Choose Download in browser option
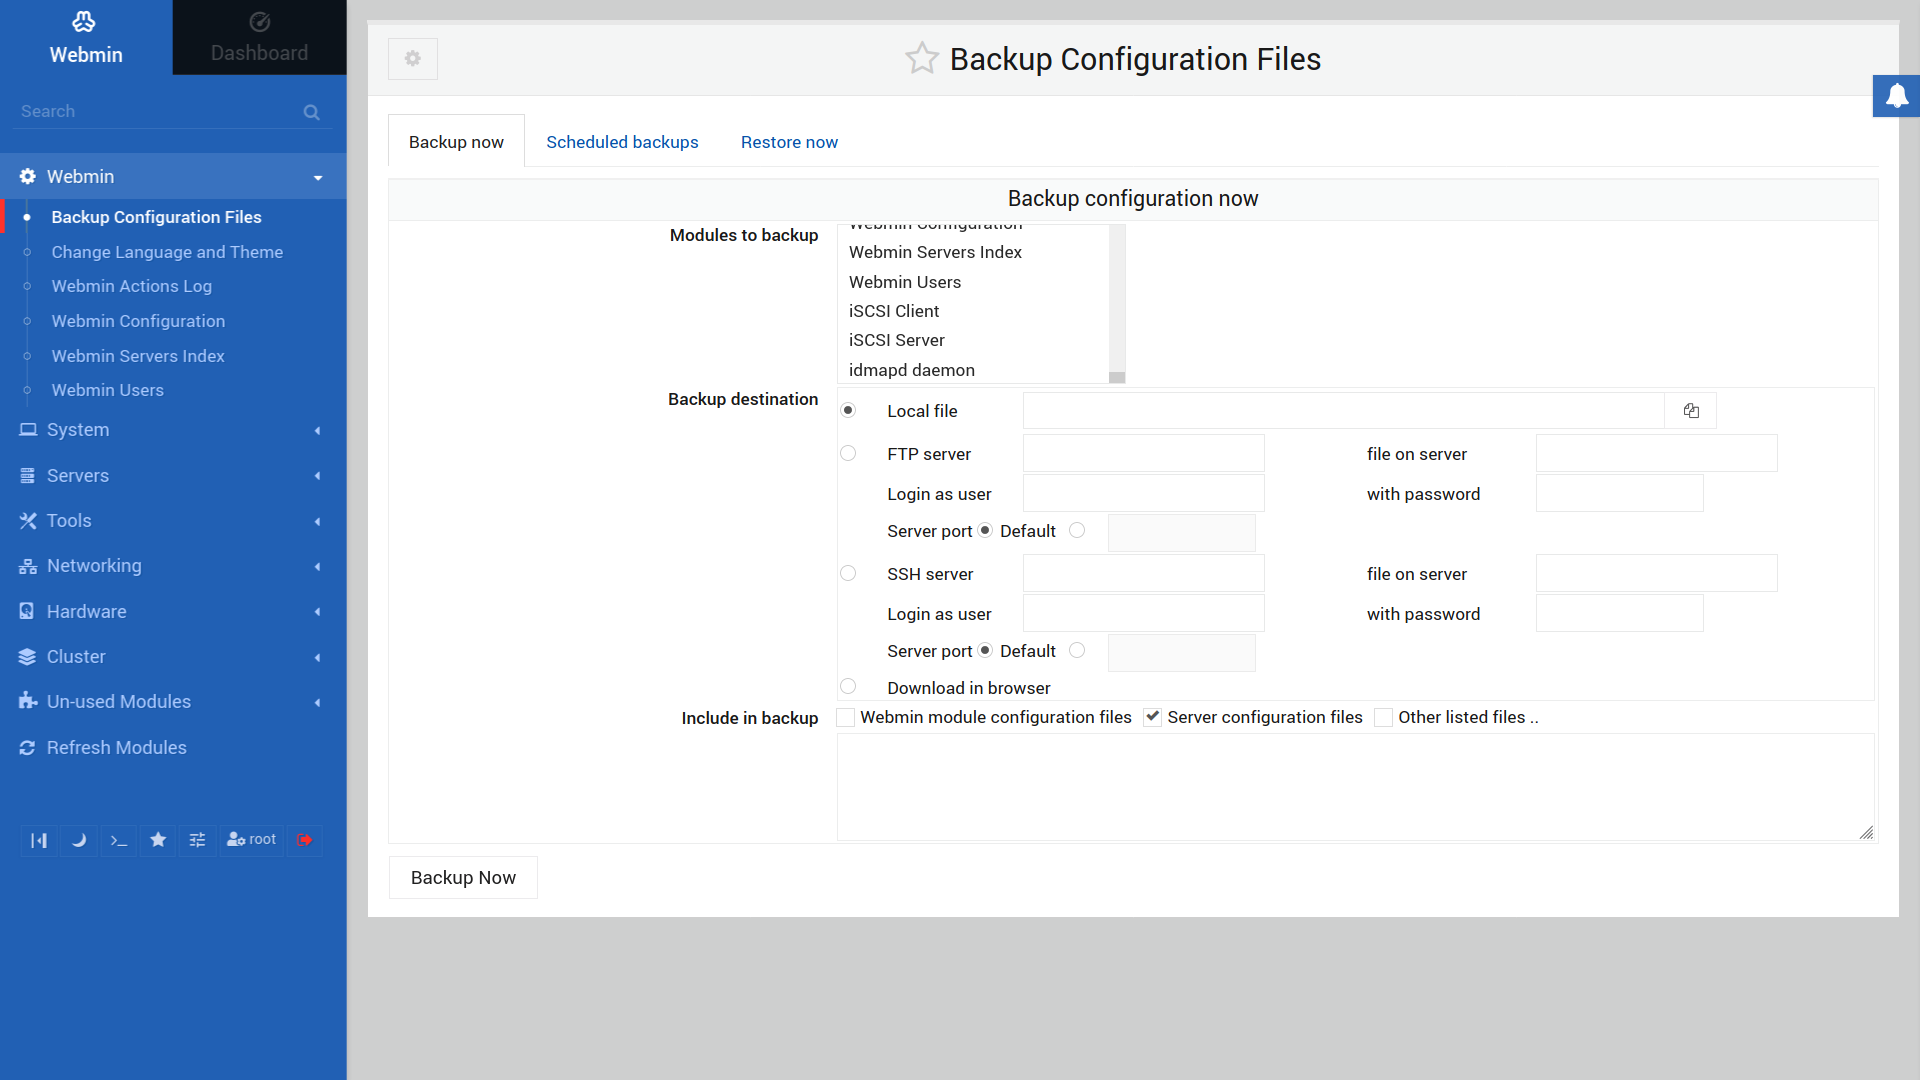Image resolution: width=1920 pixels, height=1080 pixels. [x=848, y=687]
